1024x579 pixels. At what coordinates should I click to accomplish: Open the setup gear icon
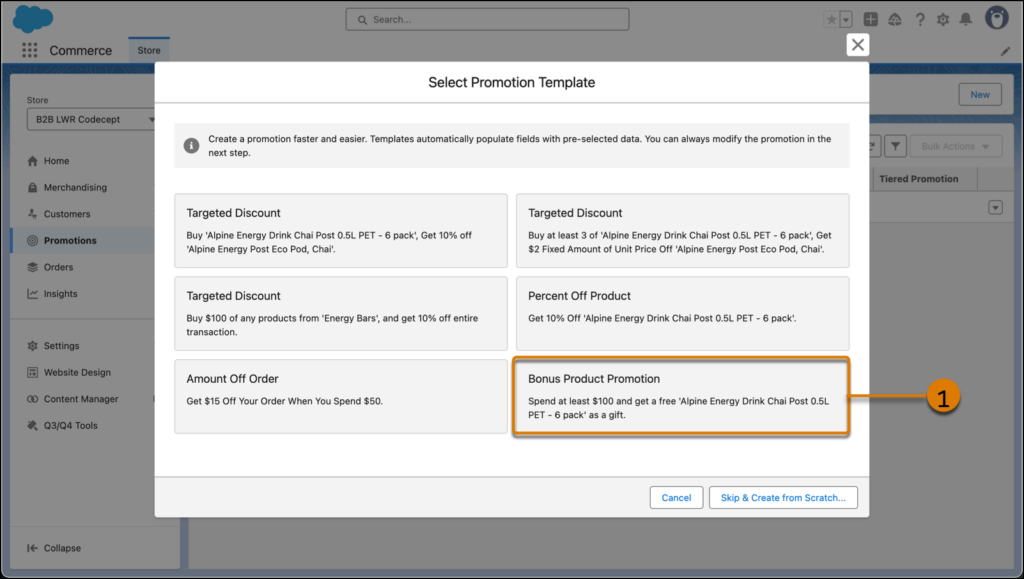point(942,20)
